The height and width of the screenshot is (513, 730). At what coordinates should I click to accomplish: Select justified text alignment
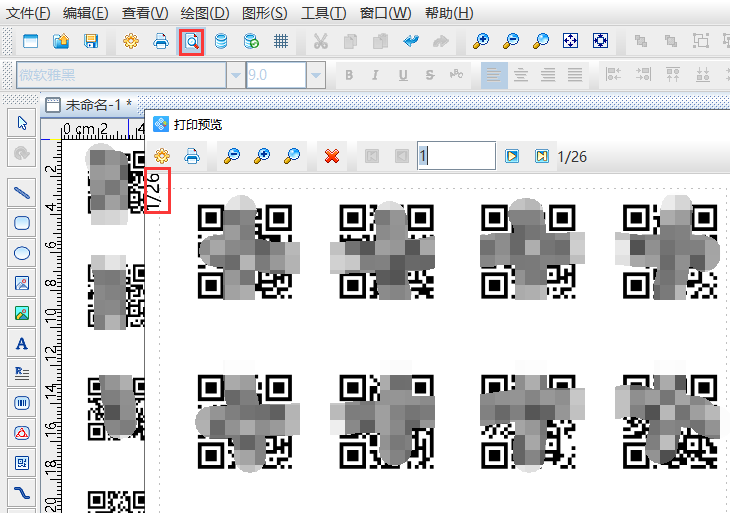click(575, 75)
